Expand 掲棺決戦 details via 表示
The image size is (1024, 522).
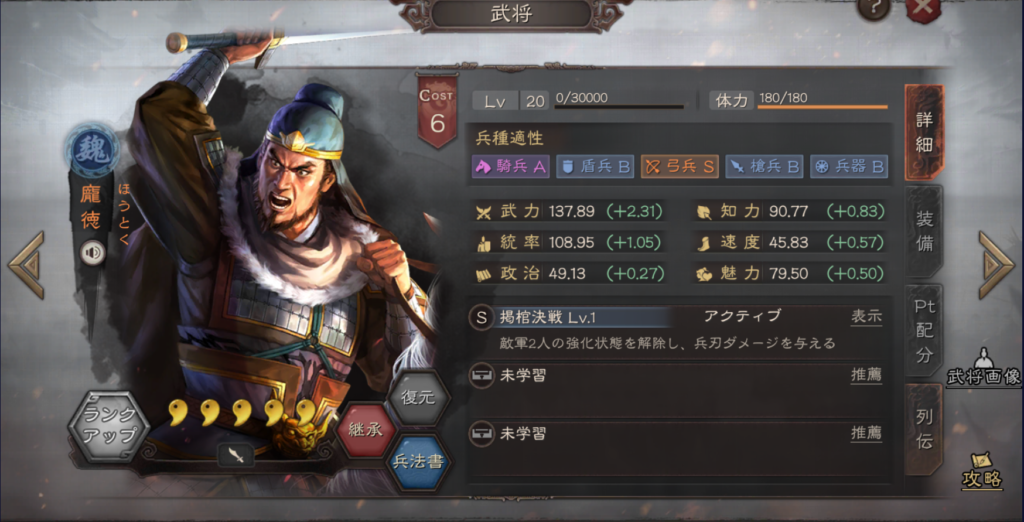(866, 318)
